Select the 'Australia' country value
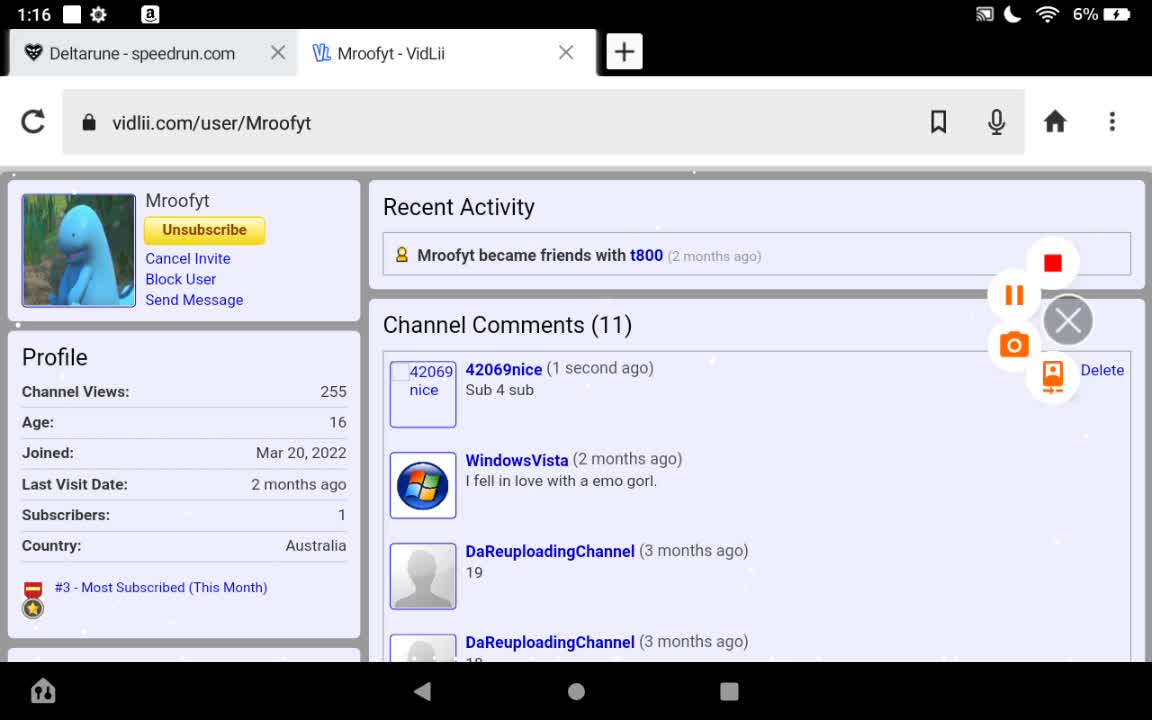This screenshot has width=1152, height=720. tap(316, 545)
